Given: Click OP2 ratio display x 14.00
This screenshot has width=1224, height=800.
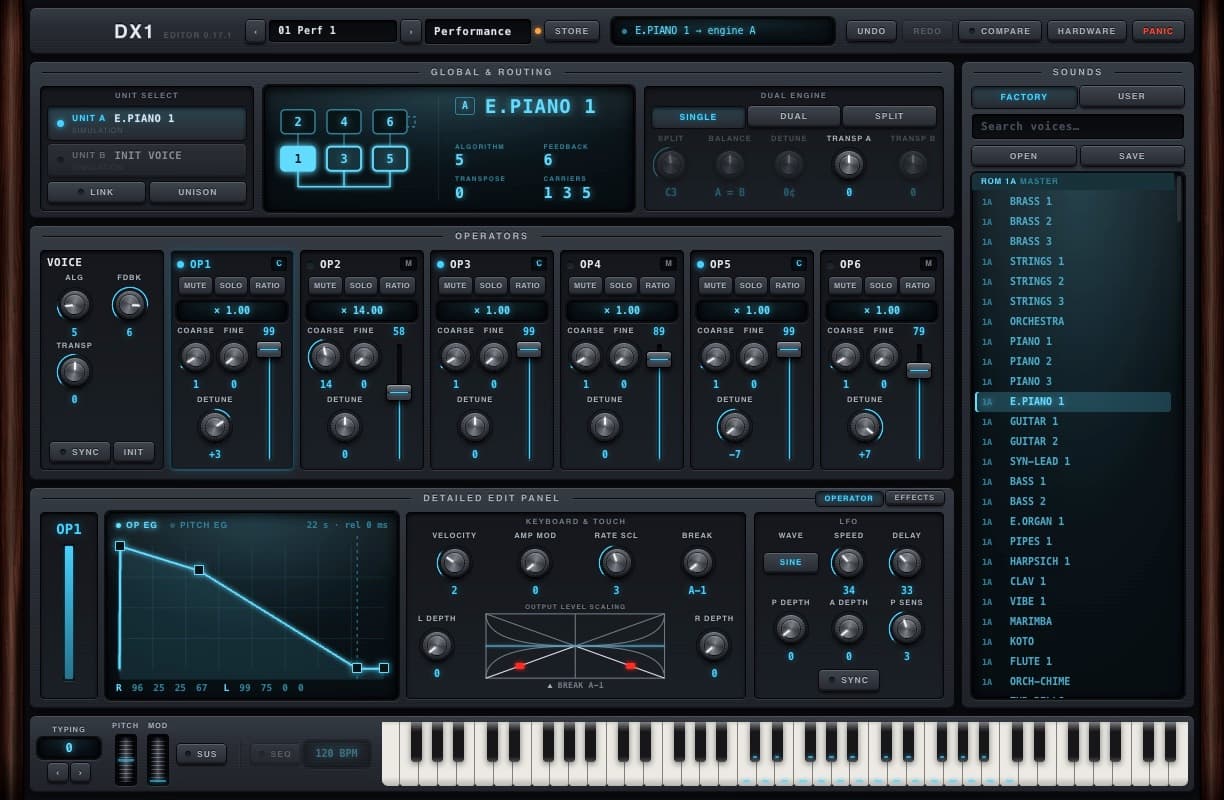Looking at the screenshot, I should click(362, 311).
